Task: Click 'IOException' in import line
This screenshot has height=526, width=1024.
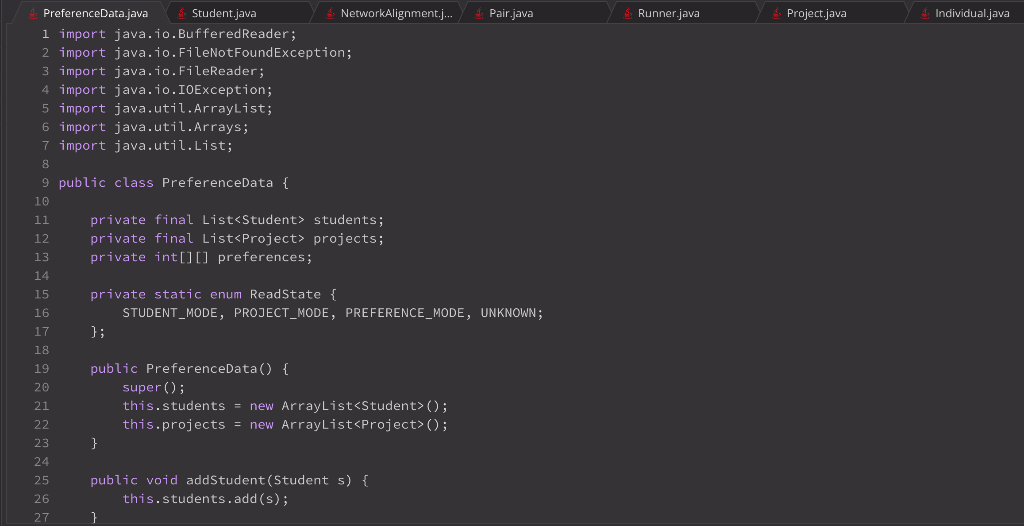Action: click(222, 90)
